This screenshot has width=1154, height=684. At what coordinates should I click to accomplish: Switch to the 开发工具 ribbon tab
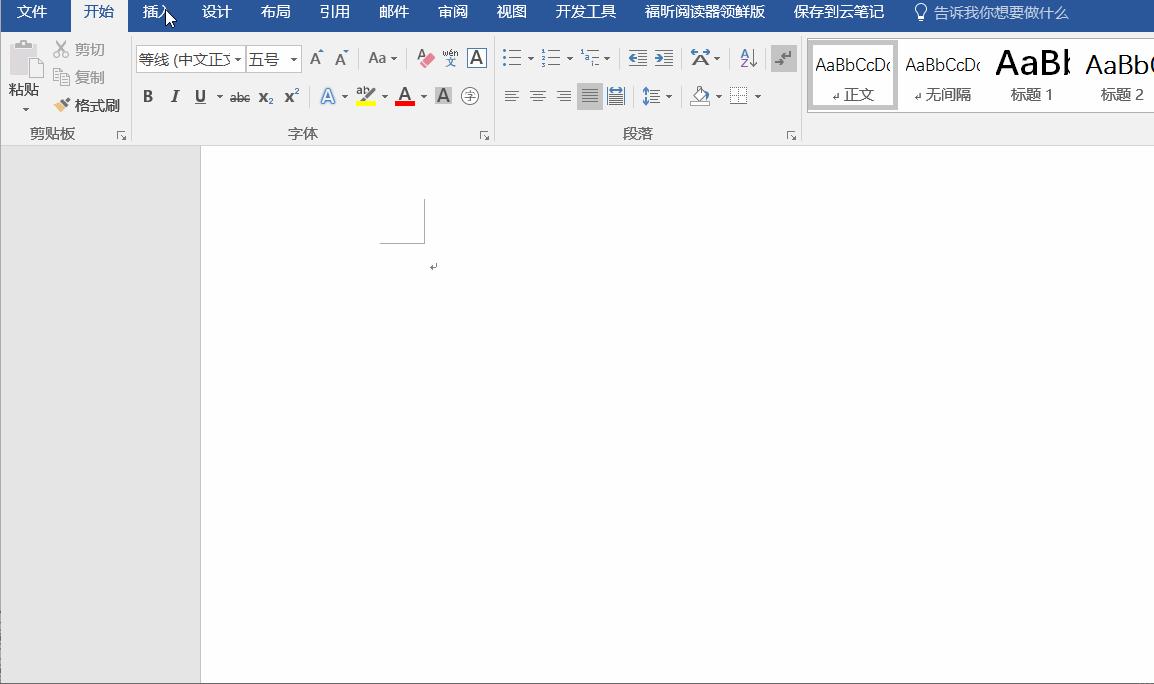(585, 12)
